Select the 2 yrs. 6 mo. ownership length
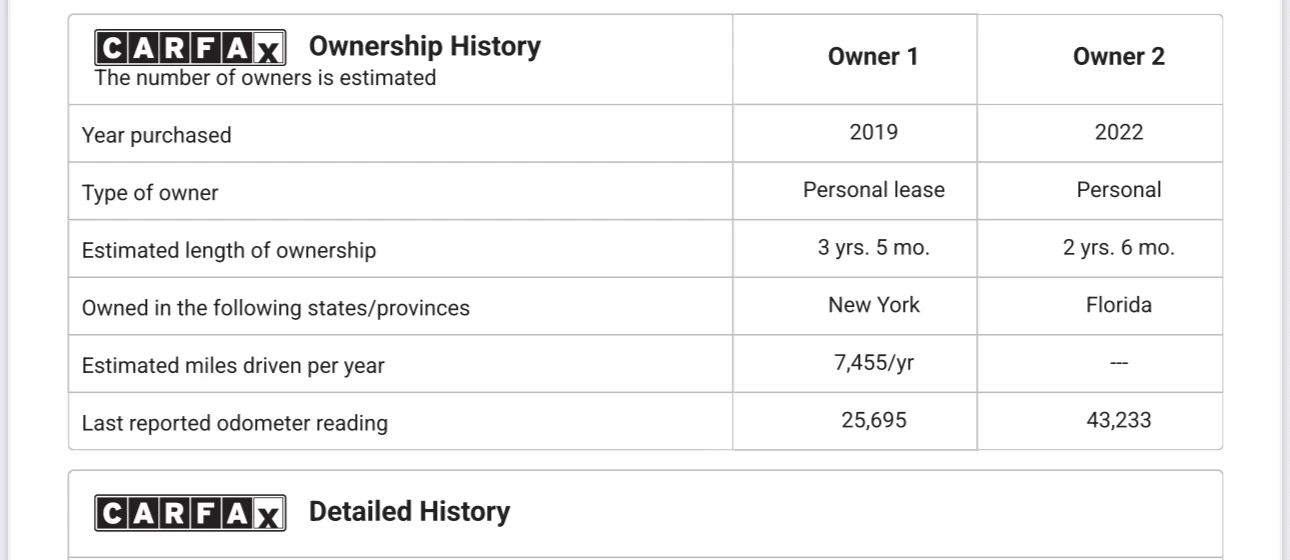This screenshot has width=1290, height=560. [1118, 248]
